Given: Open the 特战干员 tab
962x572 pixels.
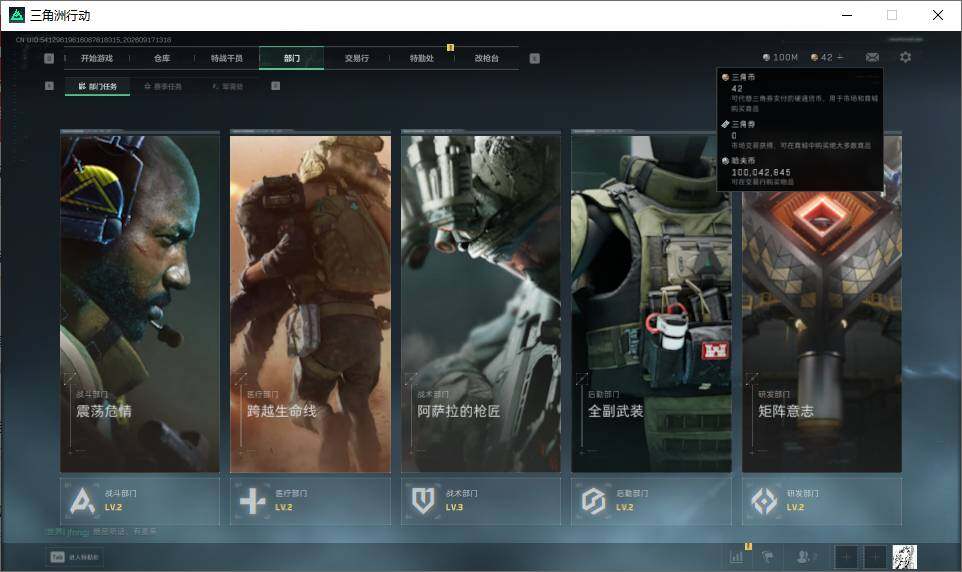Looking at the screenshot, I should pos(227,58).
